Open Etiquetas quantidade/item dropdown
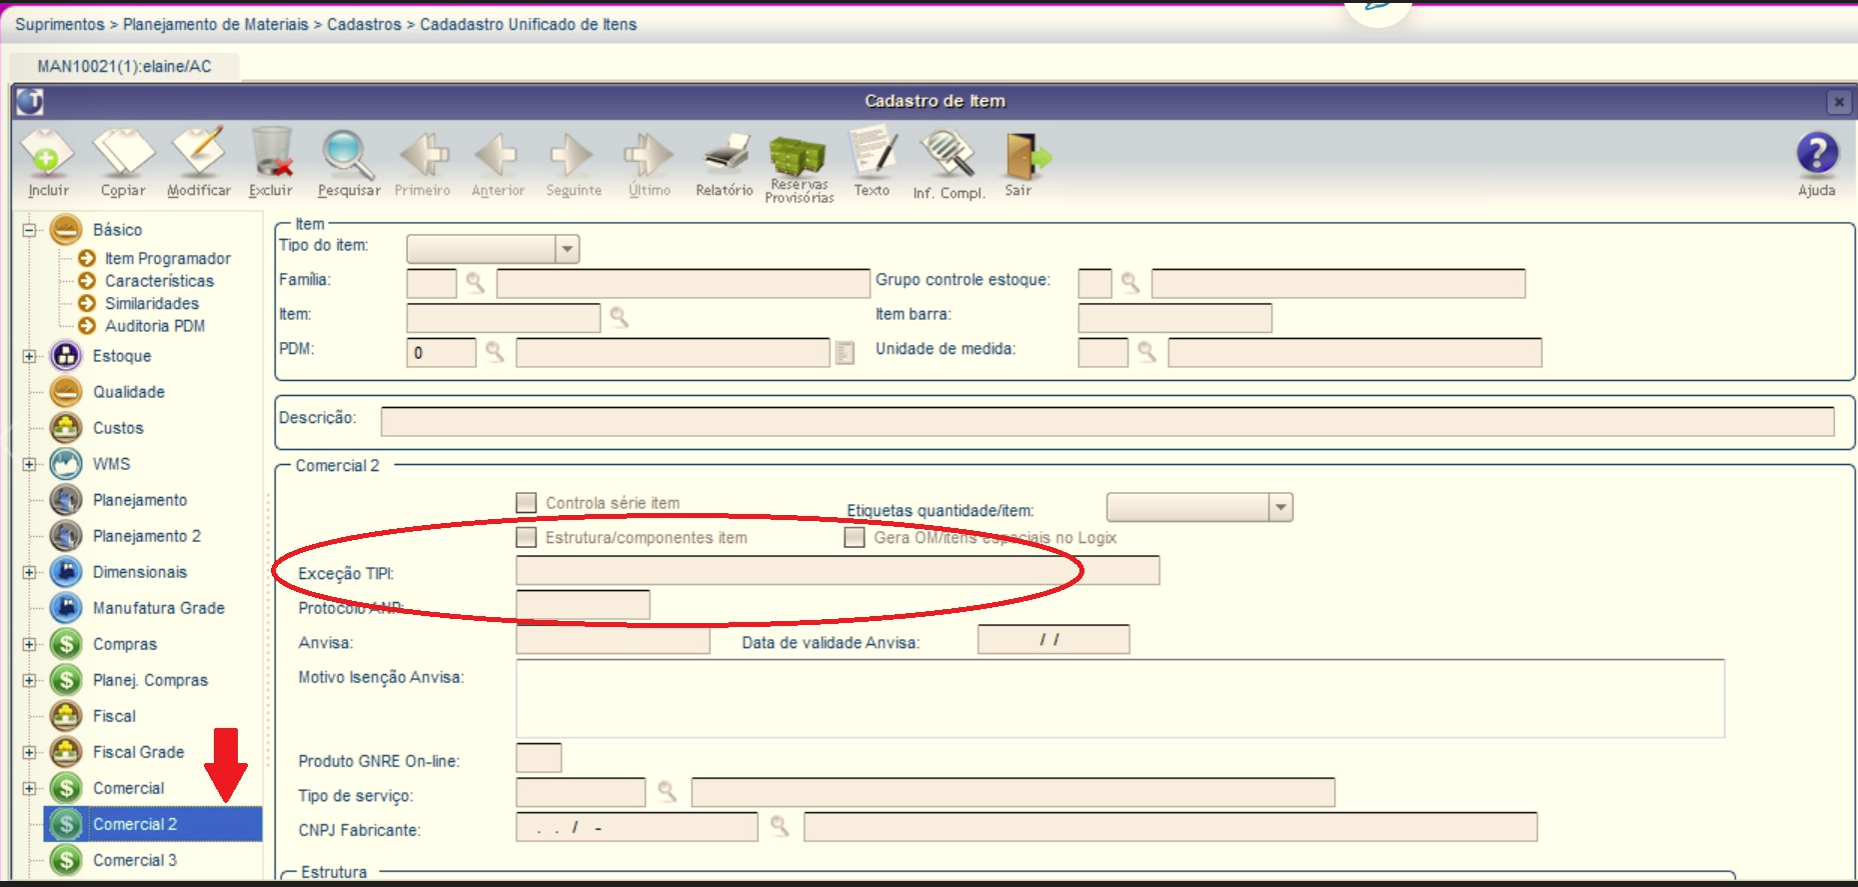The width and height of the screenshot is (1858, 887). pyautogui.click(x=1281, y=507)
